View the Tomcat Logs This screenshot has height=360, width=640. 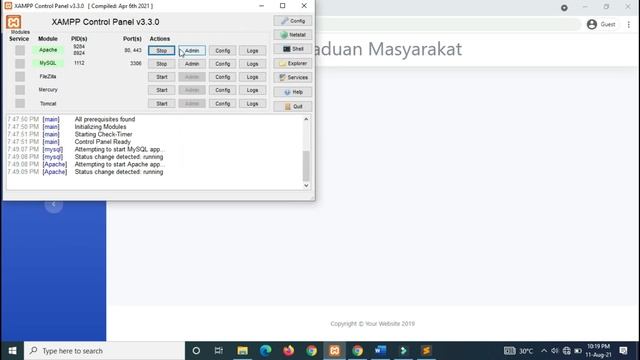(252, 104)
